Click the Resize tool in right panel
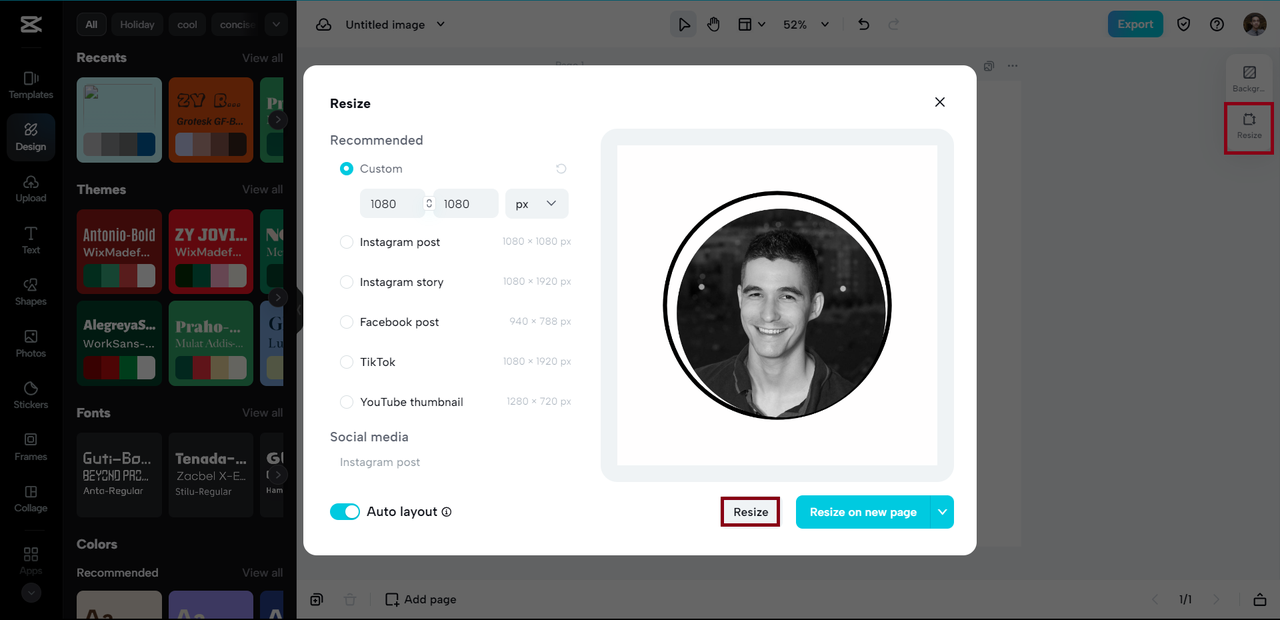The image size is (1280, 620). tap(1249, 126)
